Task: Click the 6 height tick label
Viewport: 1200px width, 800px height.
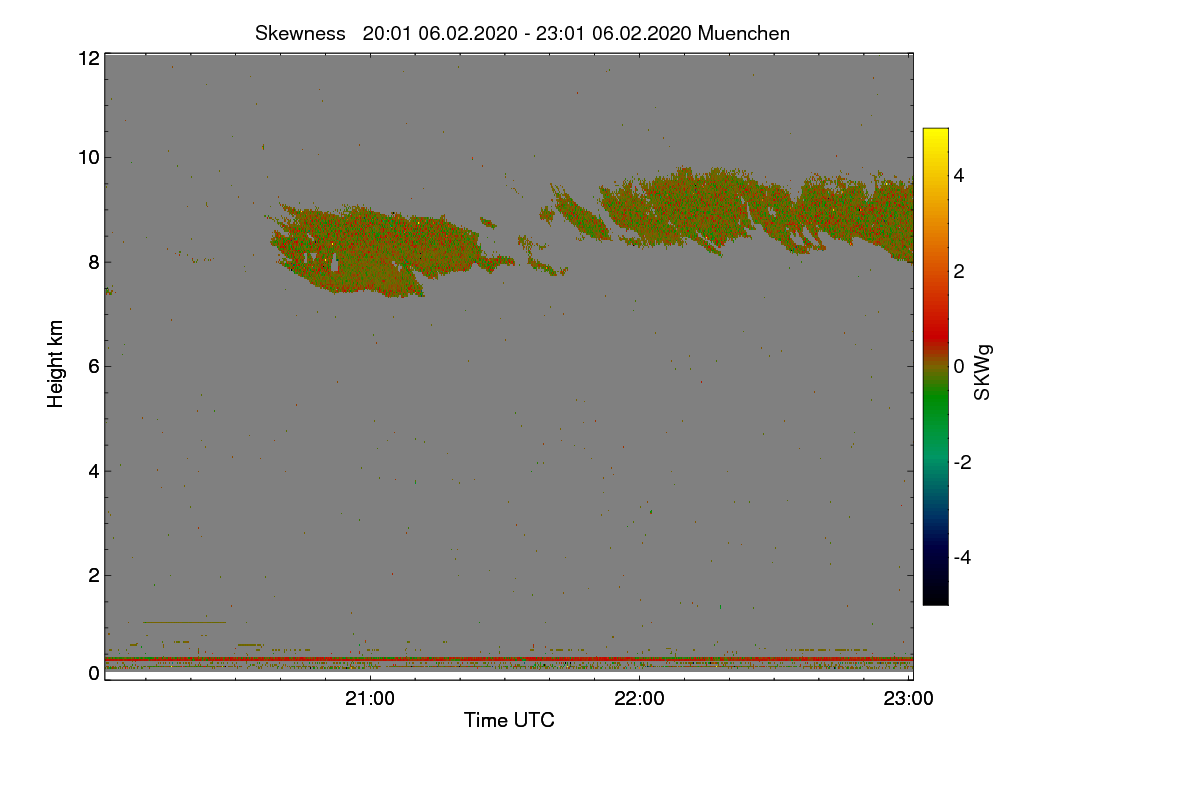Action: 94,366
